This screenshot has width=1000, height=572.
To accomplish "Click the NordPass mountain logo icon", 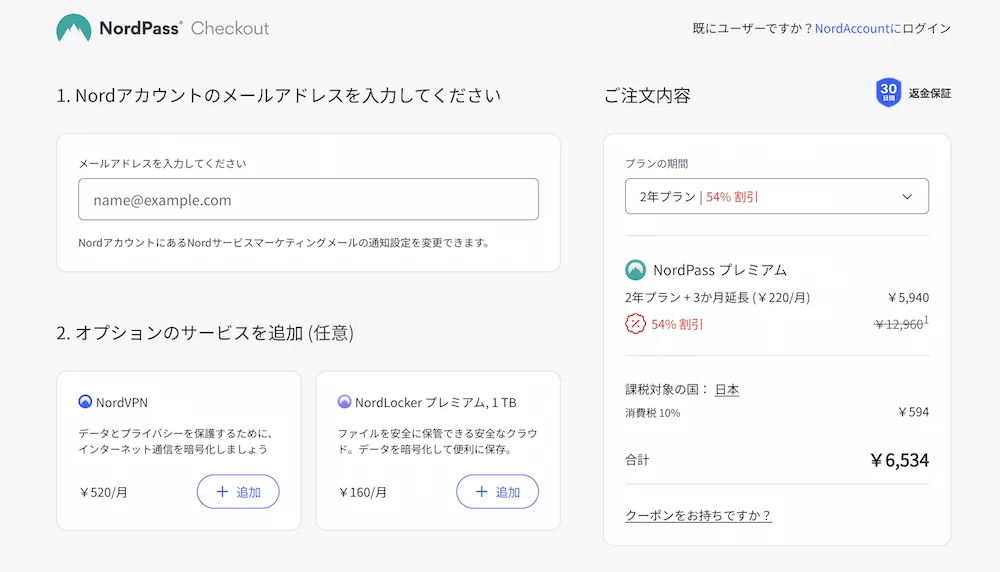I will click(x=73, y=28).
